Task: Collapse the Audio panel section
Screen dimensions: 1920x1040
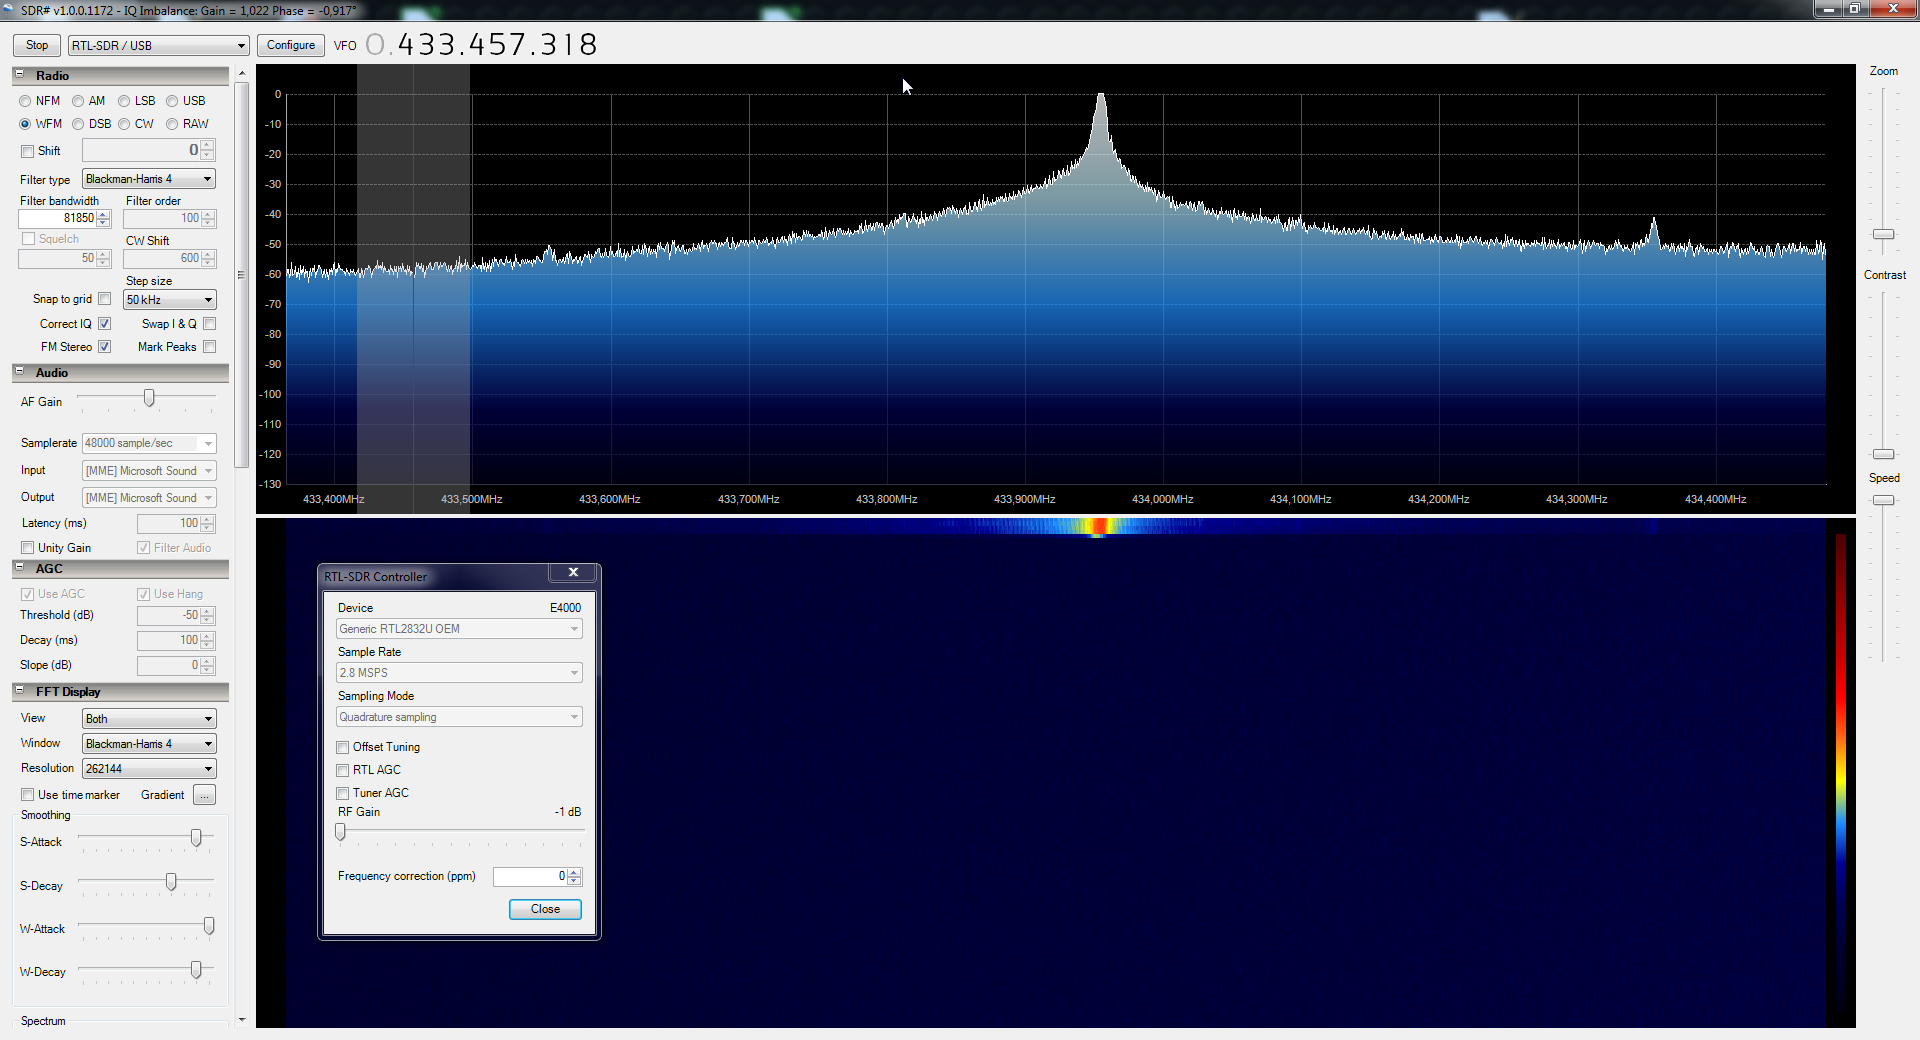Action: click(19, 372)
